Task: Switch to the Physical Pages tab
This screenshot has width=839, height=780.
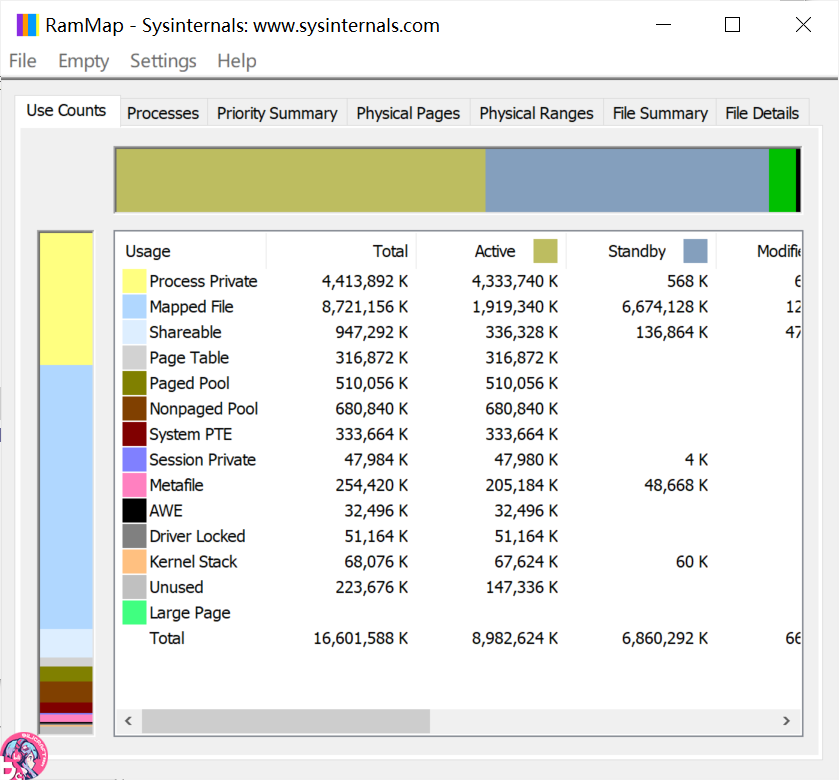Action: pos(408,113)
